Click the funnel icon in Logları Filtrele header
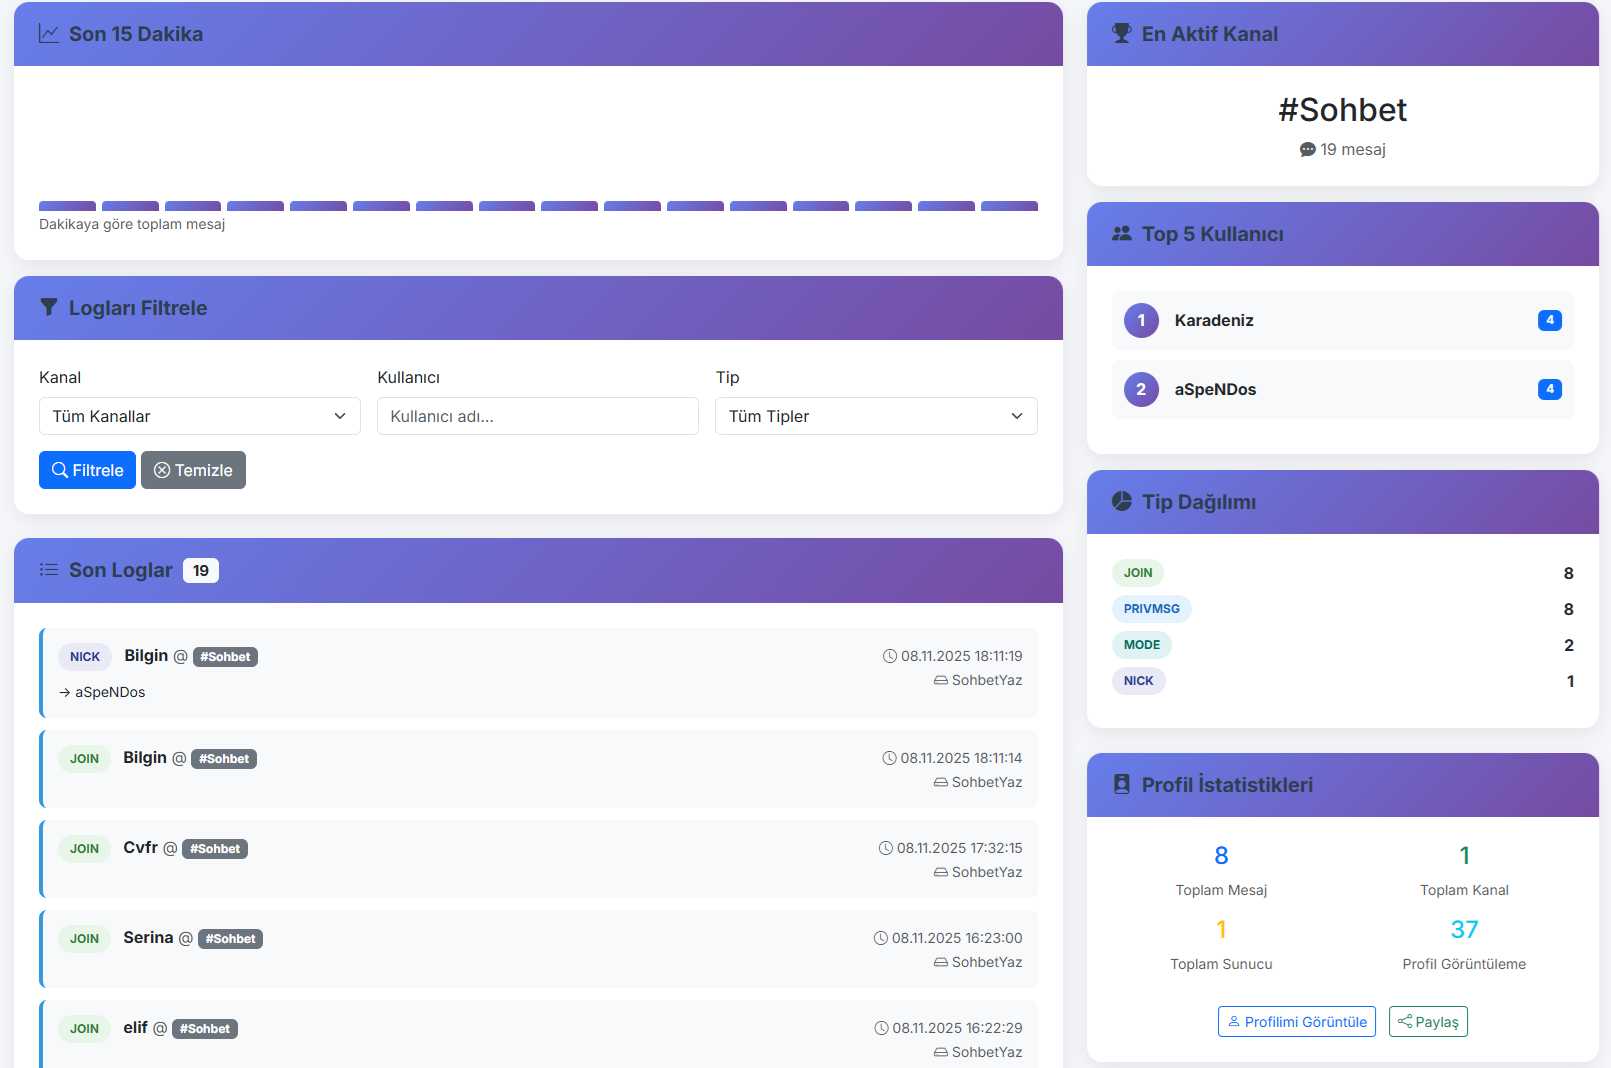1611x1068 pixels. pos(48,308)
